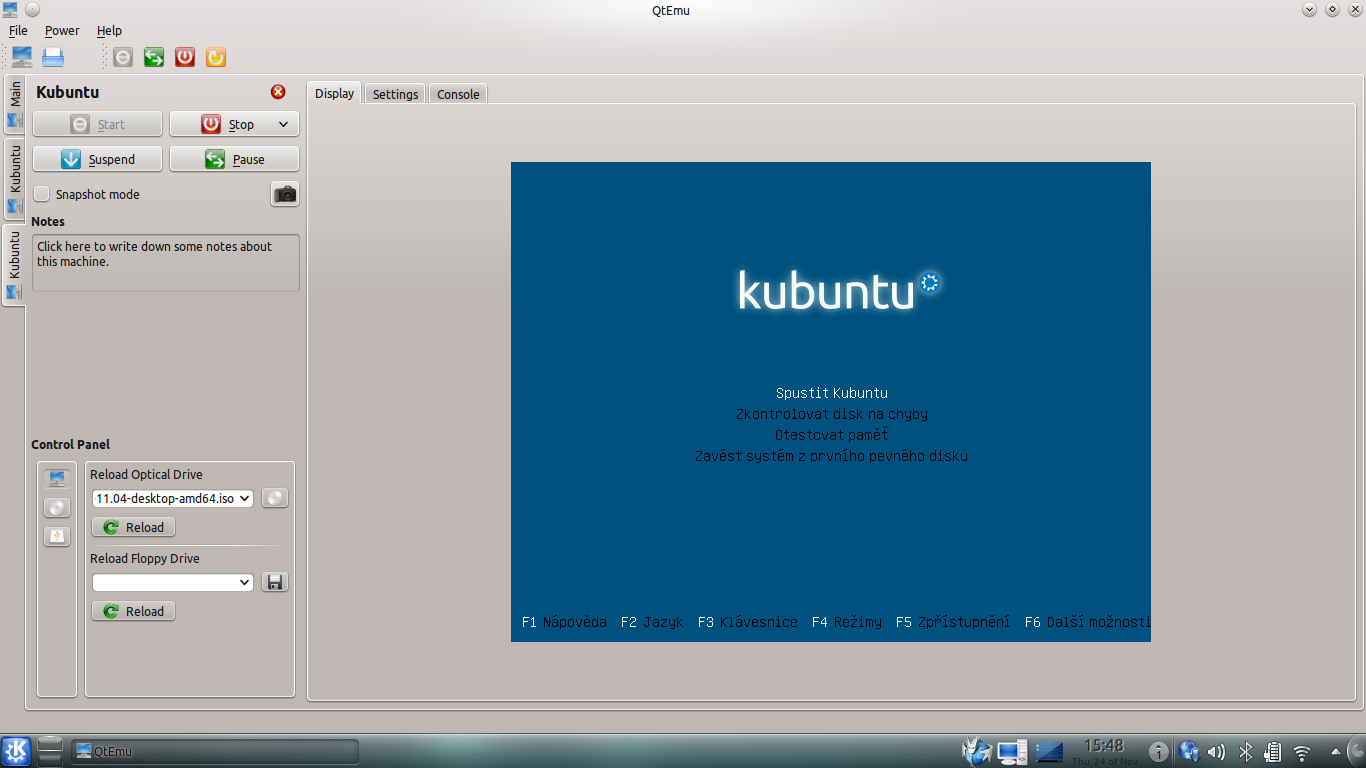The width and height of the screenshot is (1366, 768).
Task: Click 'F6 Další možnosti' in the VM display
Action: click(x=1088, y=622)
